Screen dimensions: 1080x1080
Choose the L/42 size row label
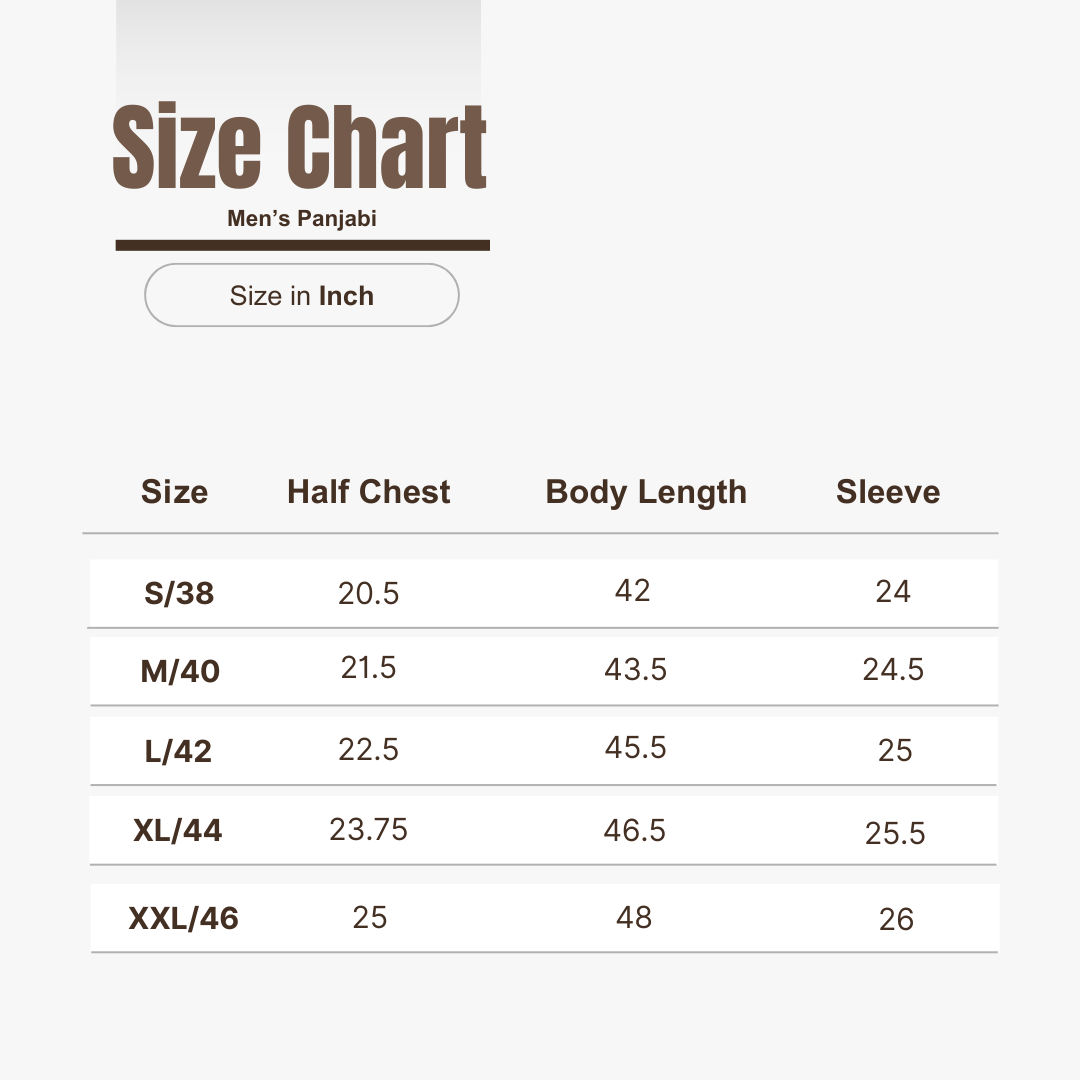click(179, 751)
